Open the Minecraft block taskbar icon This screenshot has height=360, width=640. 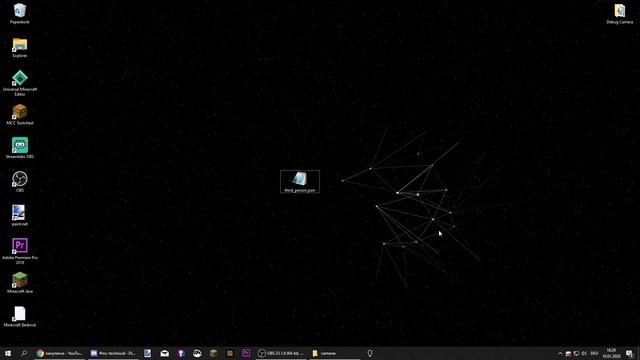(x=213, y=353)
